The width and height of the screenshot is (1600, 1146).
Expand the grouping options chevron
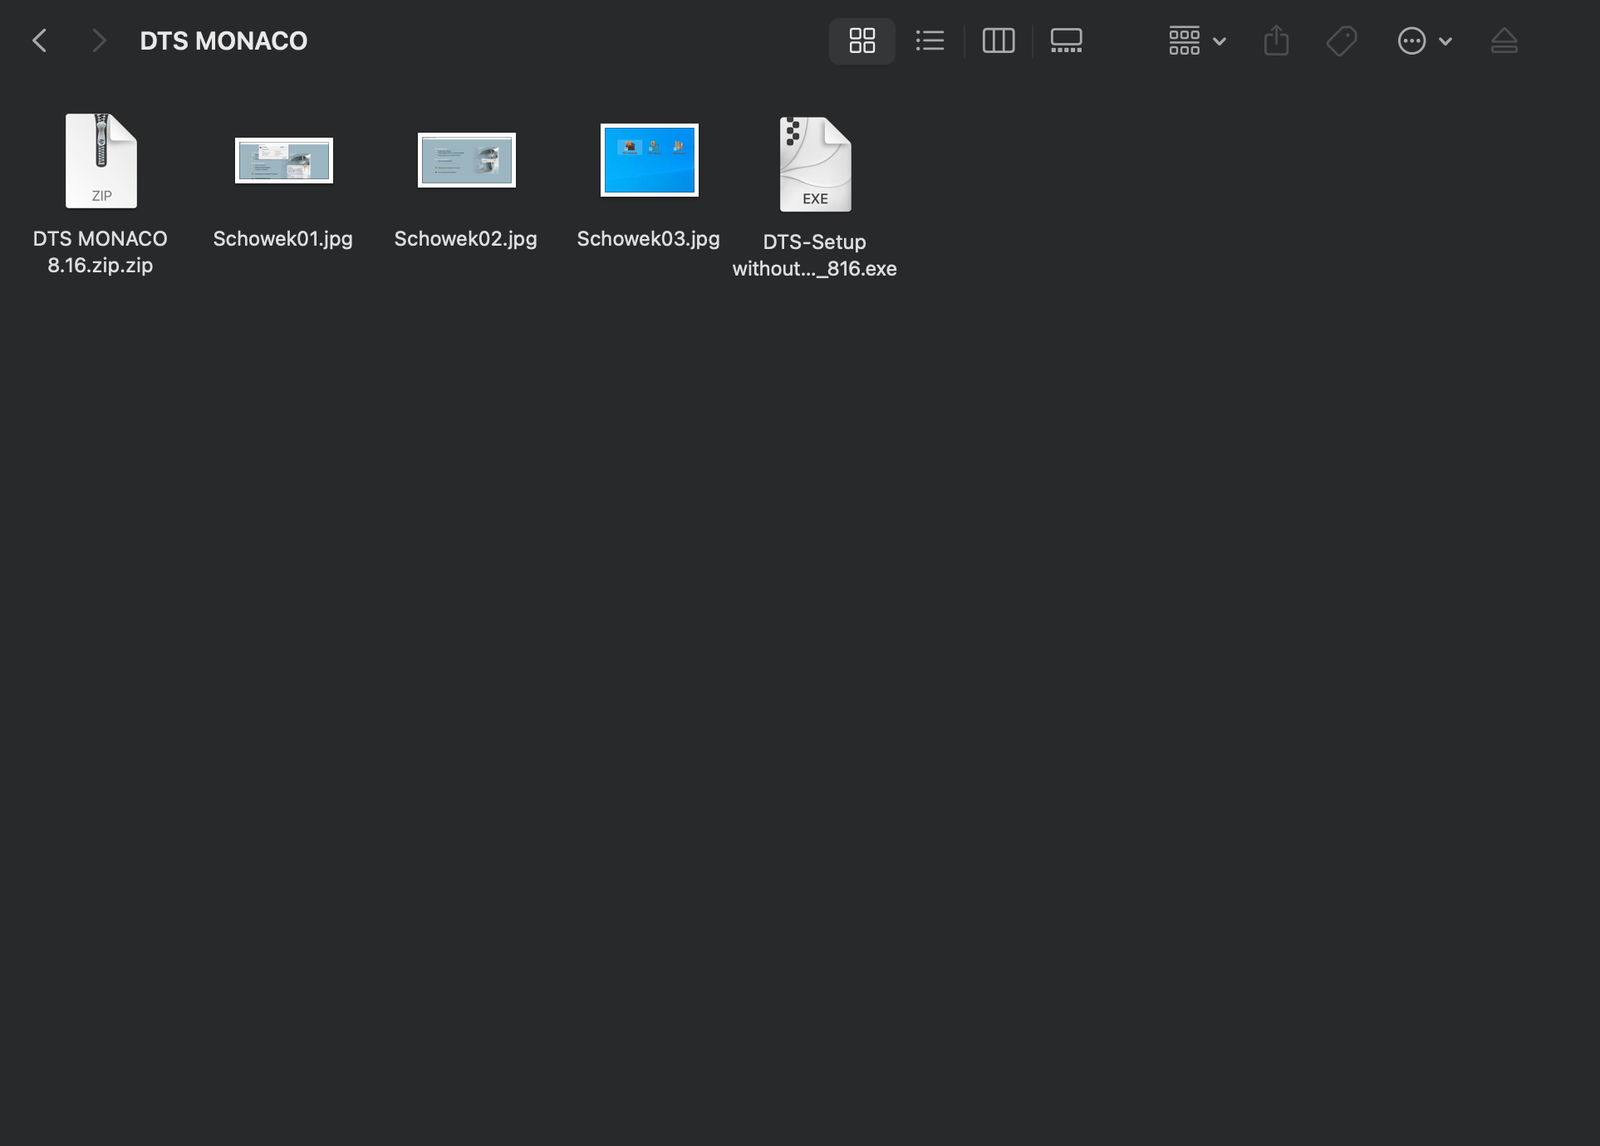[1219, 42]
